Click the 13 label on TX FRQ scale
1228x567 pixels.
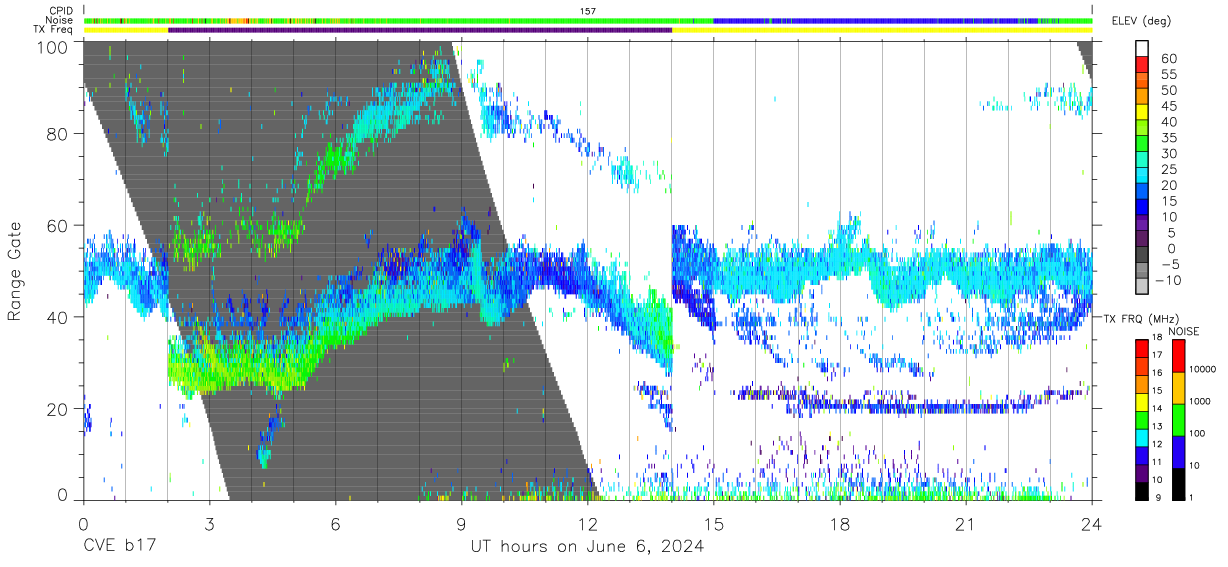pos(1158,428)
